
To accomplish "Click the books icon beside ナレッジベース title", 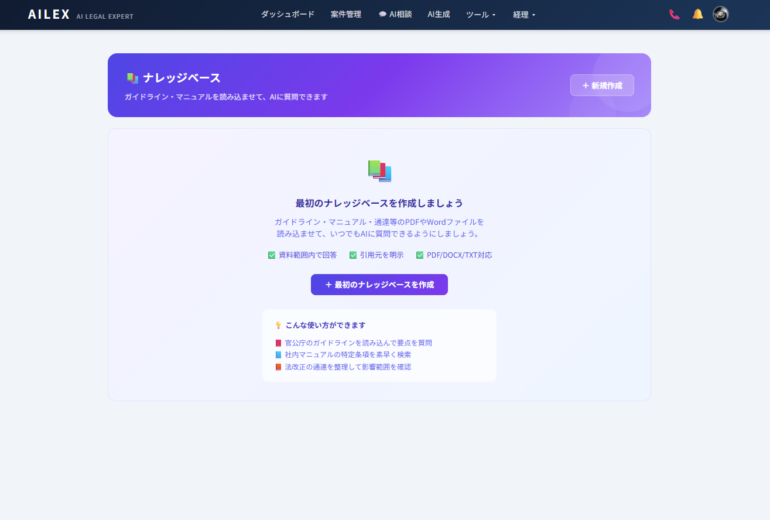I will (132, 78).
